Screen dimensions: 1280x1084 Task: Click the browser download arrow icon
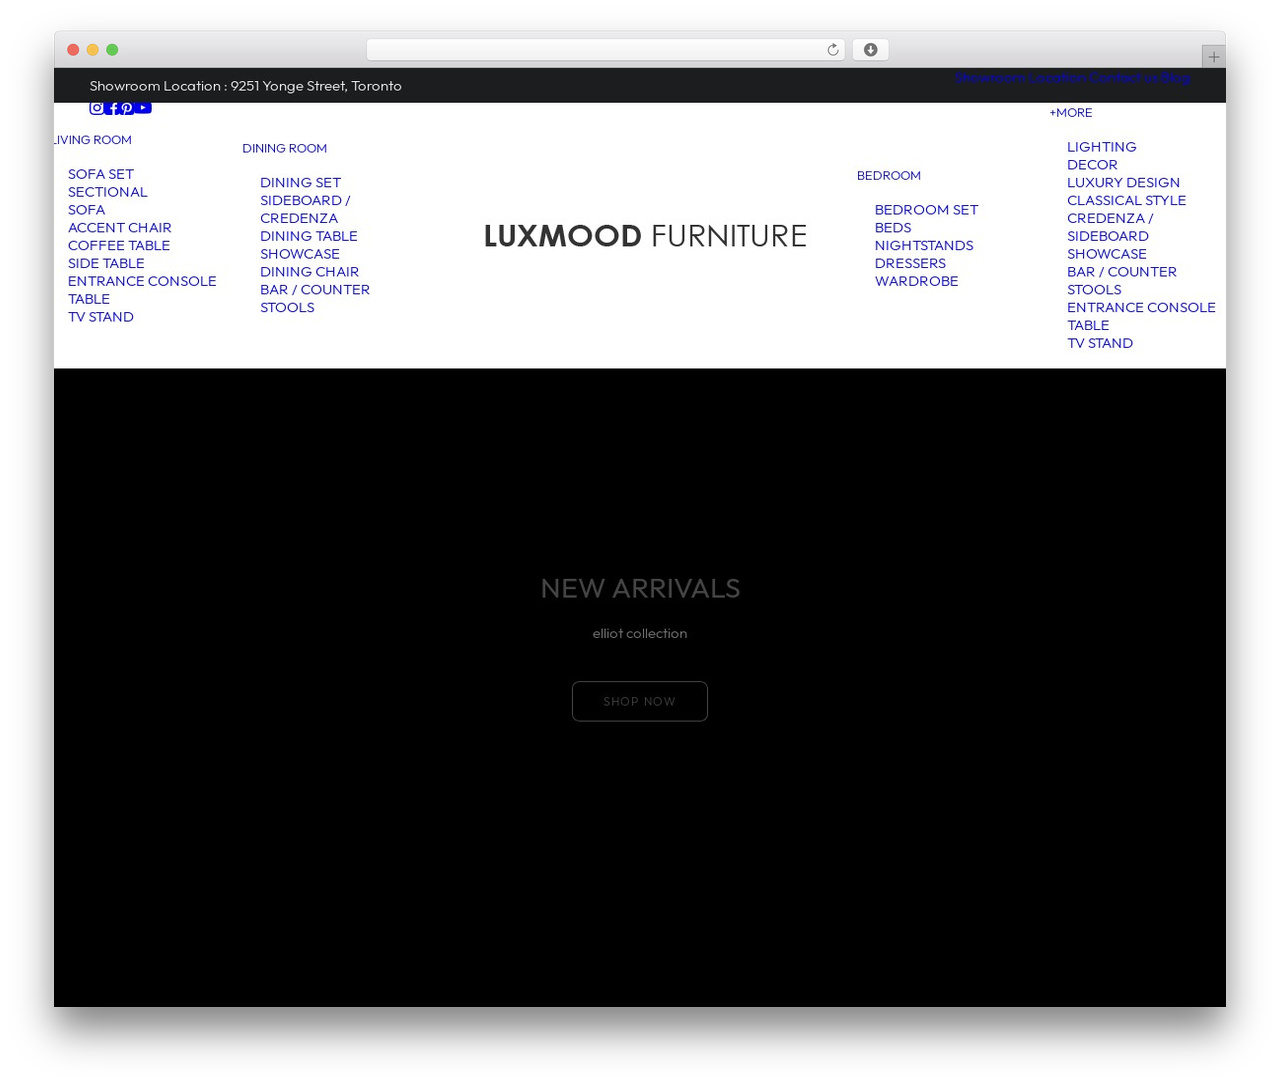[x=870, y=50]
